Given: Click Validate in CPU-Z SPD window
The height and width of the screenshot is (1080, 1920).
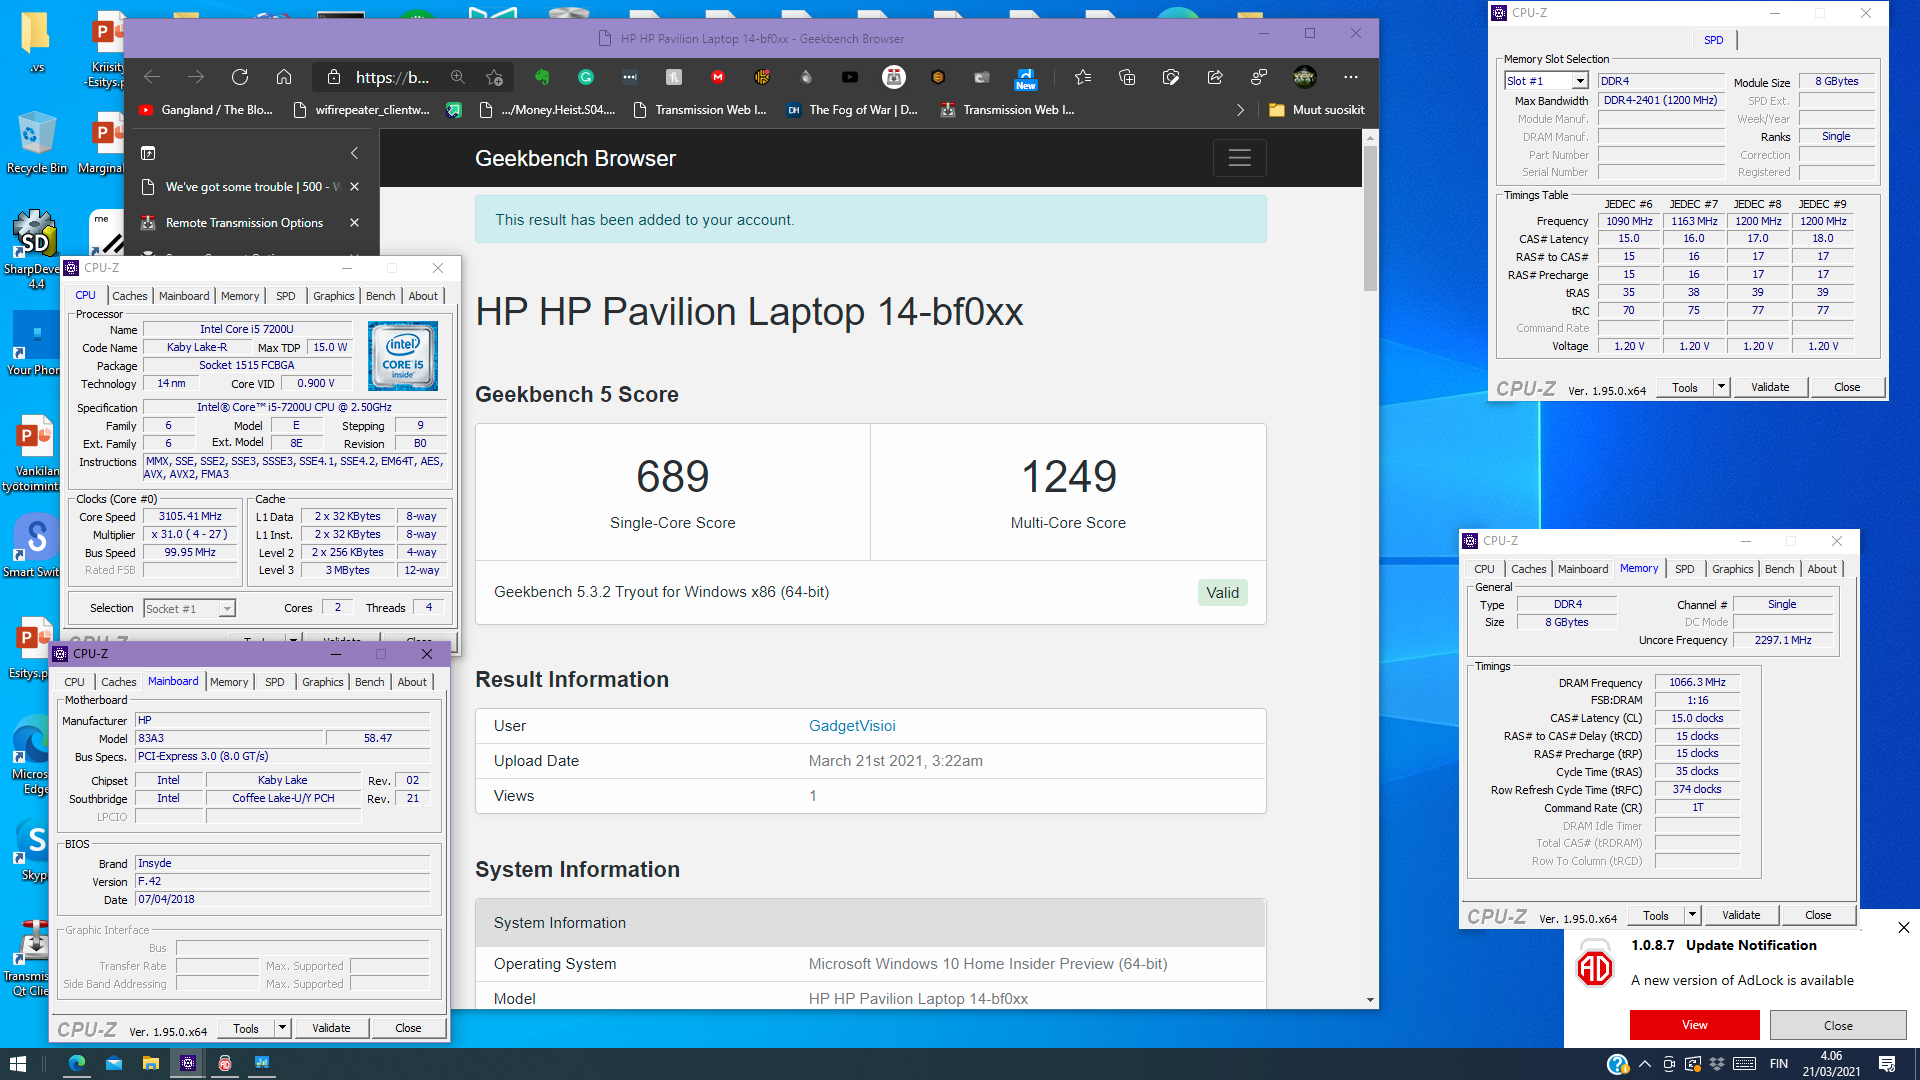Looking at the screenshot, I should [1770, 387].
